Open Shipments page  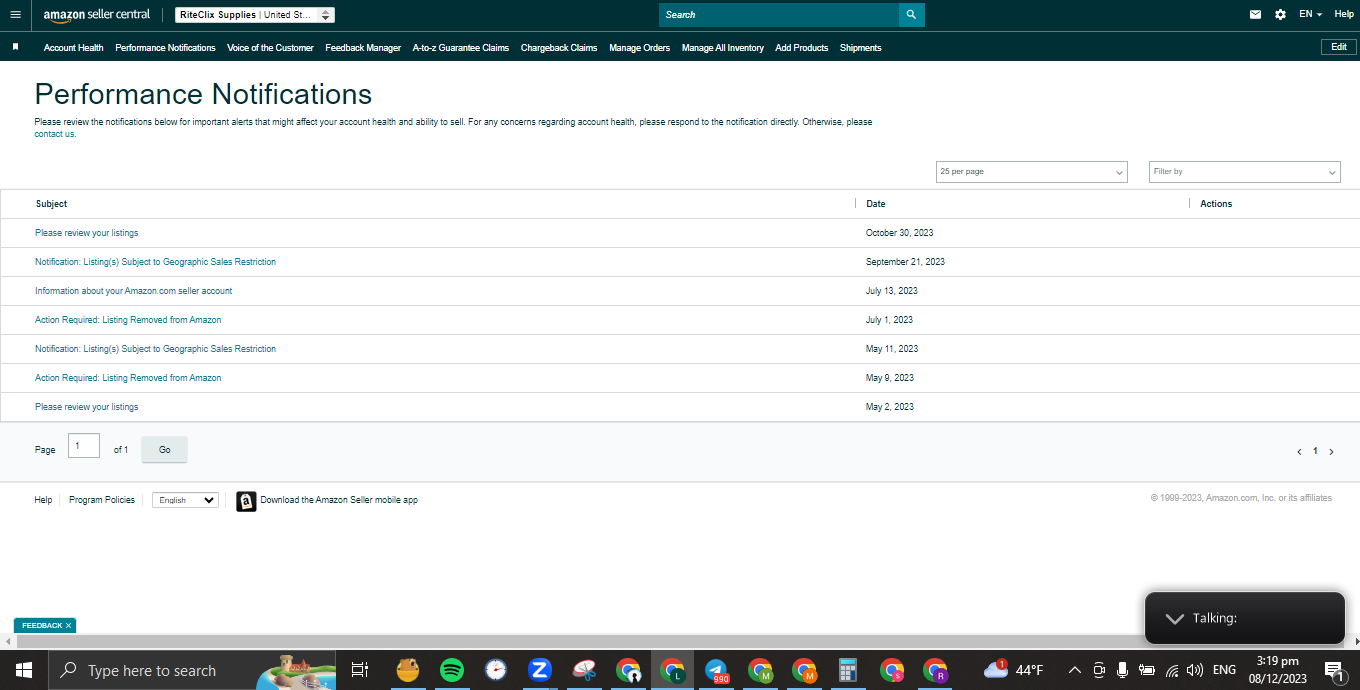pos(861,48)
